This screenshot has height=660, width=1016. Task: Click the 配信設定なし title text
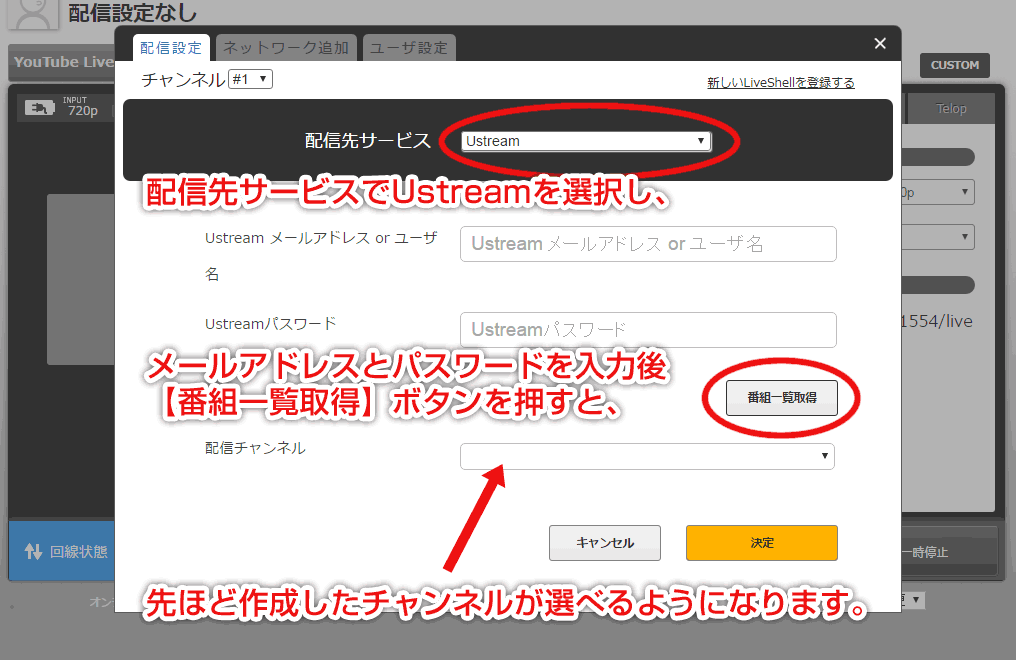pyautogui.click(x=132, y=13)
